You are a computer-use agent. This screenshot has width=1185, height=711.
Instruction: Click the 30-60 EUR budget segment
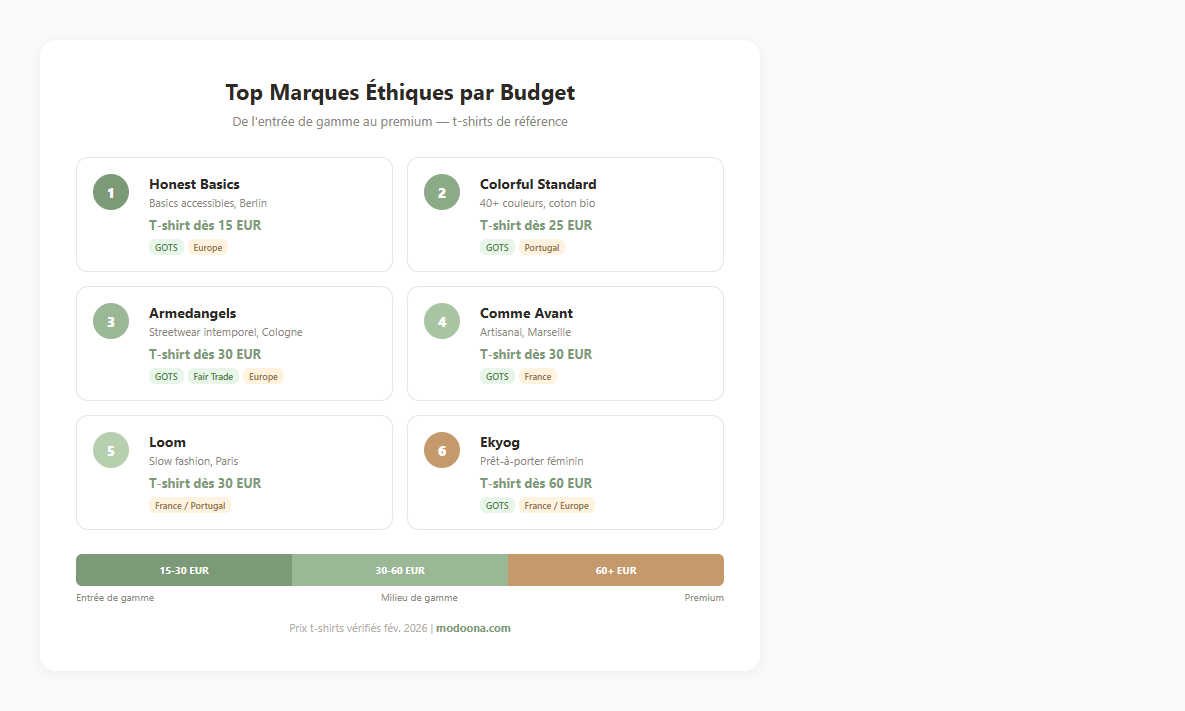400,570
